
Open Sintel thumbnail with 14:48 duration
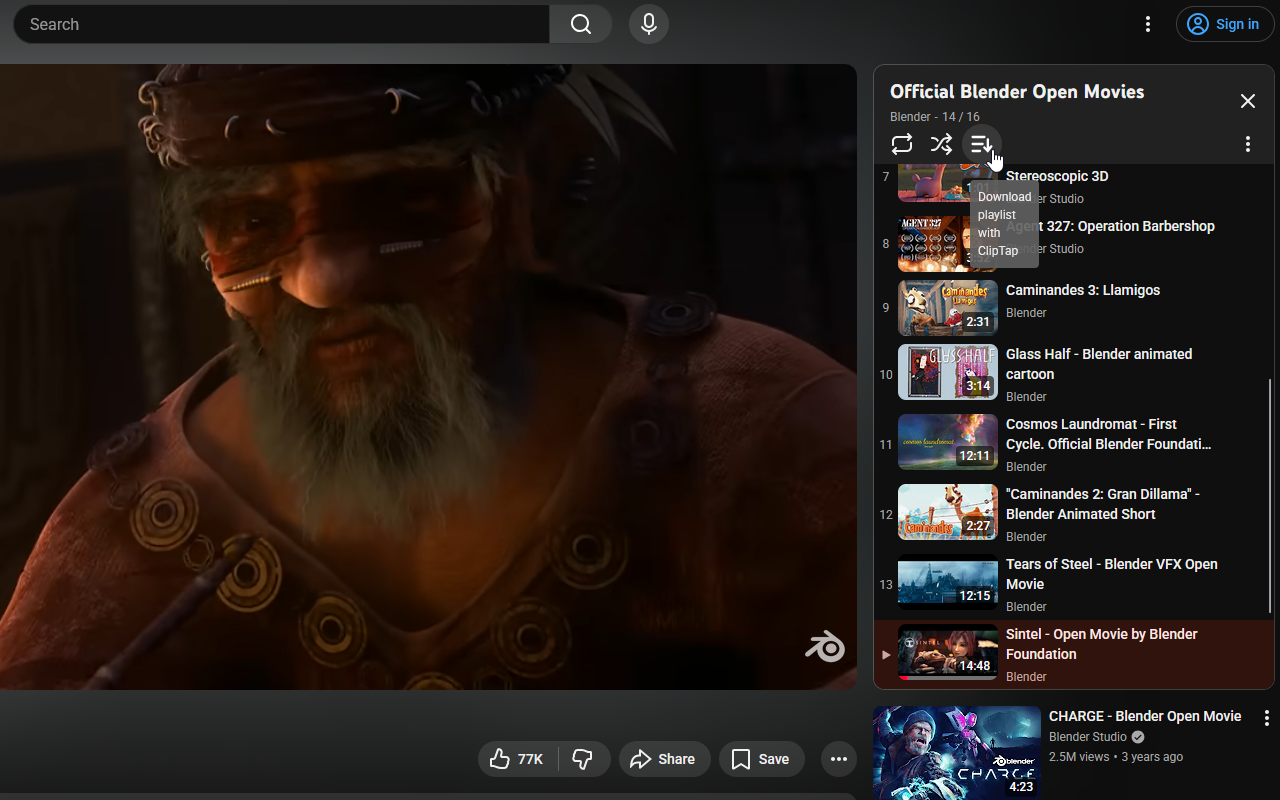[947, 652]
